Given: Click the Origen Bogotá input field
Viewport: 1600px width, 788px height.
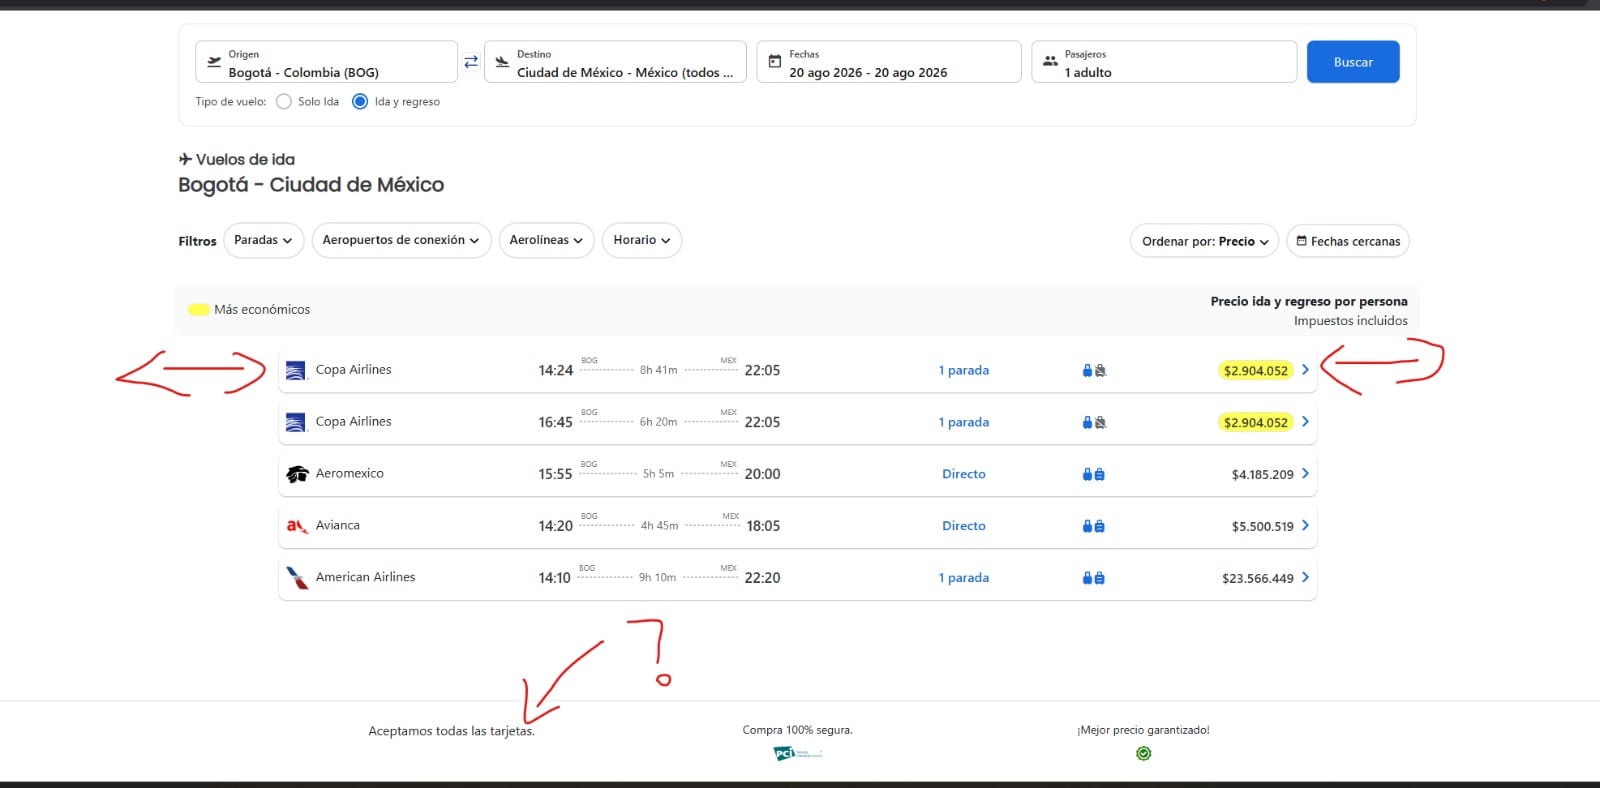Looking at the screenshot, I should [x=326, y=62].
